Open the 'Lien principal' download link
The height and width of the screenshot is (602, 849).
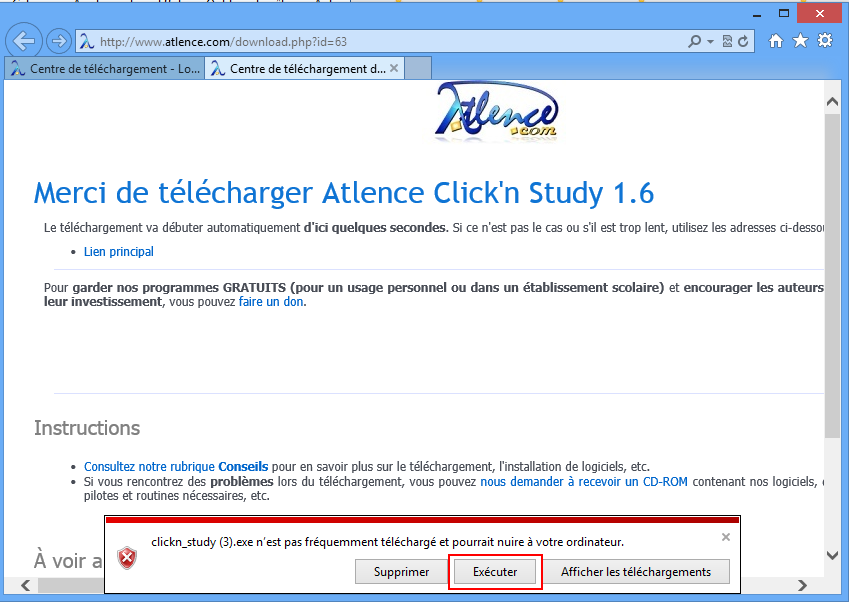[x=119, y=252]
